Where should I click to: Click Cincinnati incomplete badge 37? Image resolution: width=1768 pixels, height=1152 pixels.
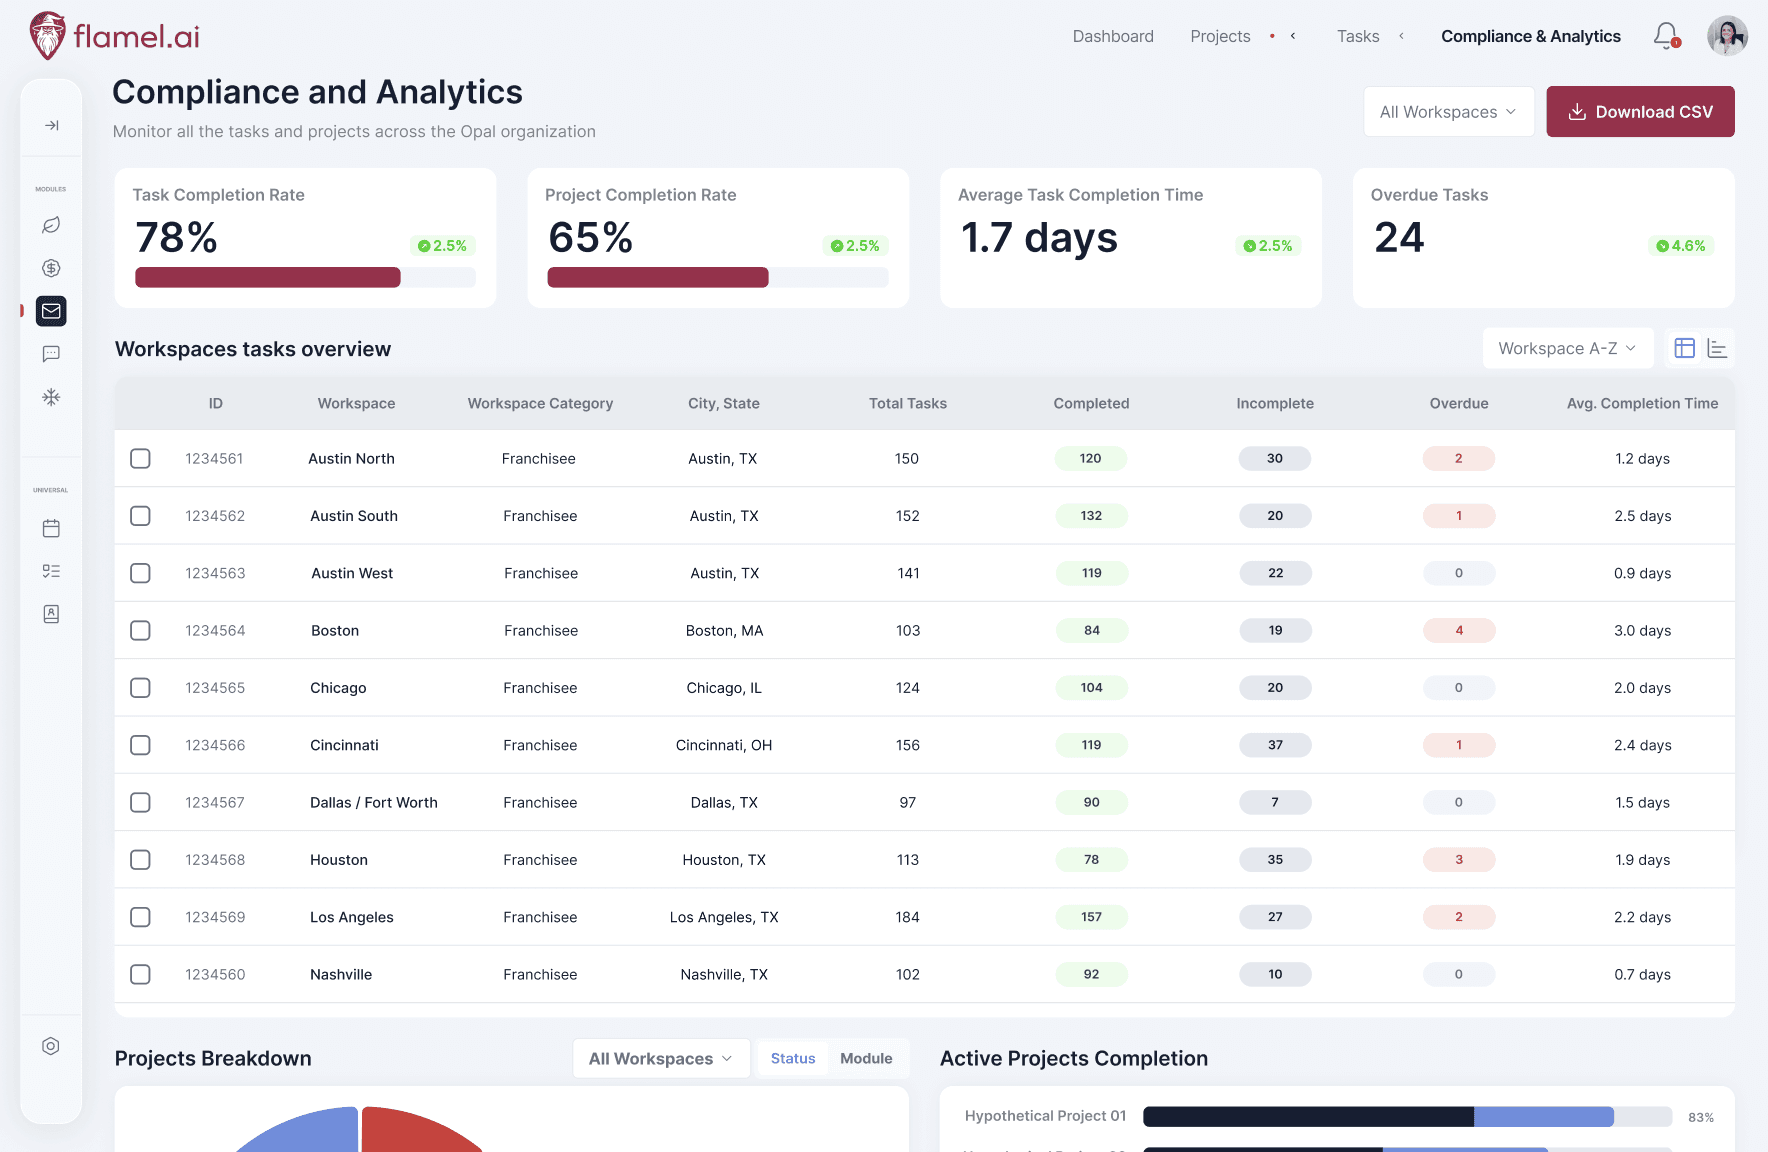click(x=1275, y=745)
